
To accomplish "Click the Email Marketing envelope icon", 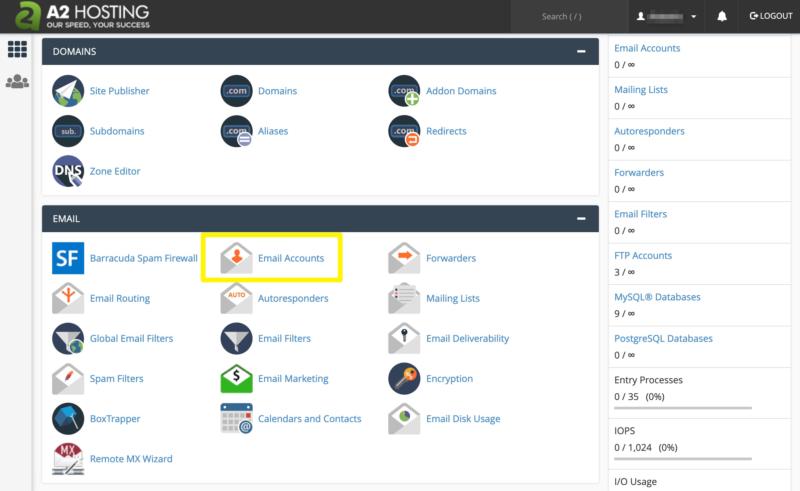I will pos(236,379).
